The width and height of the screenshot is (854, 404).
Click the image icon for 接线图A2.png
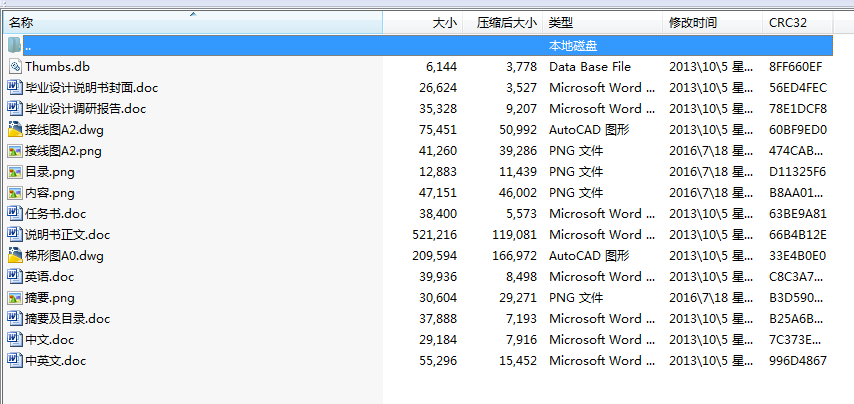coord(15,151)
